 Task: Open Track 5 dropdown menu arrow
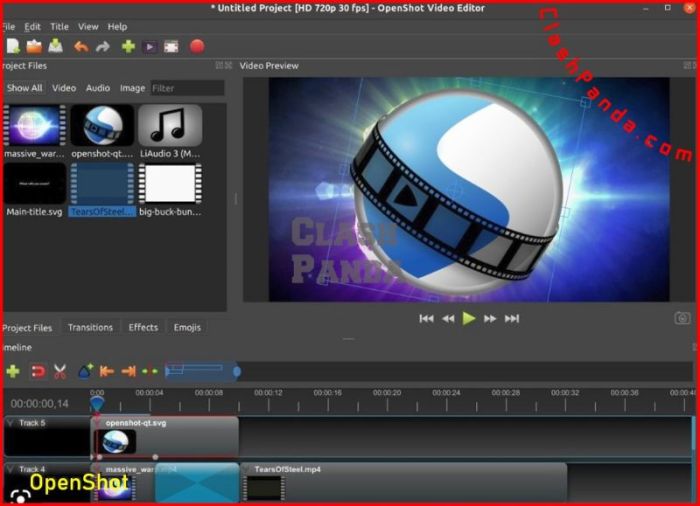(x=11, y=423)
